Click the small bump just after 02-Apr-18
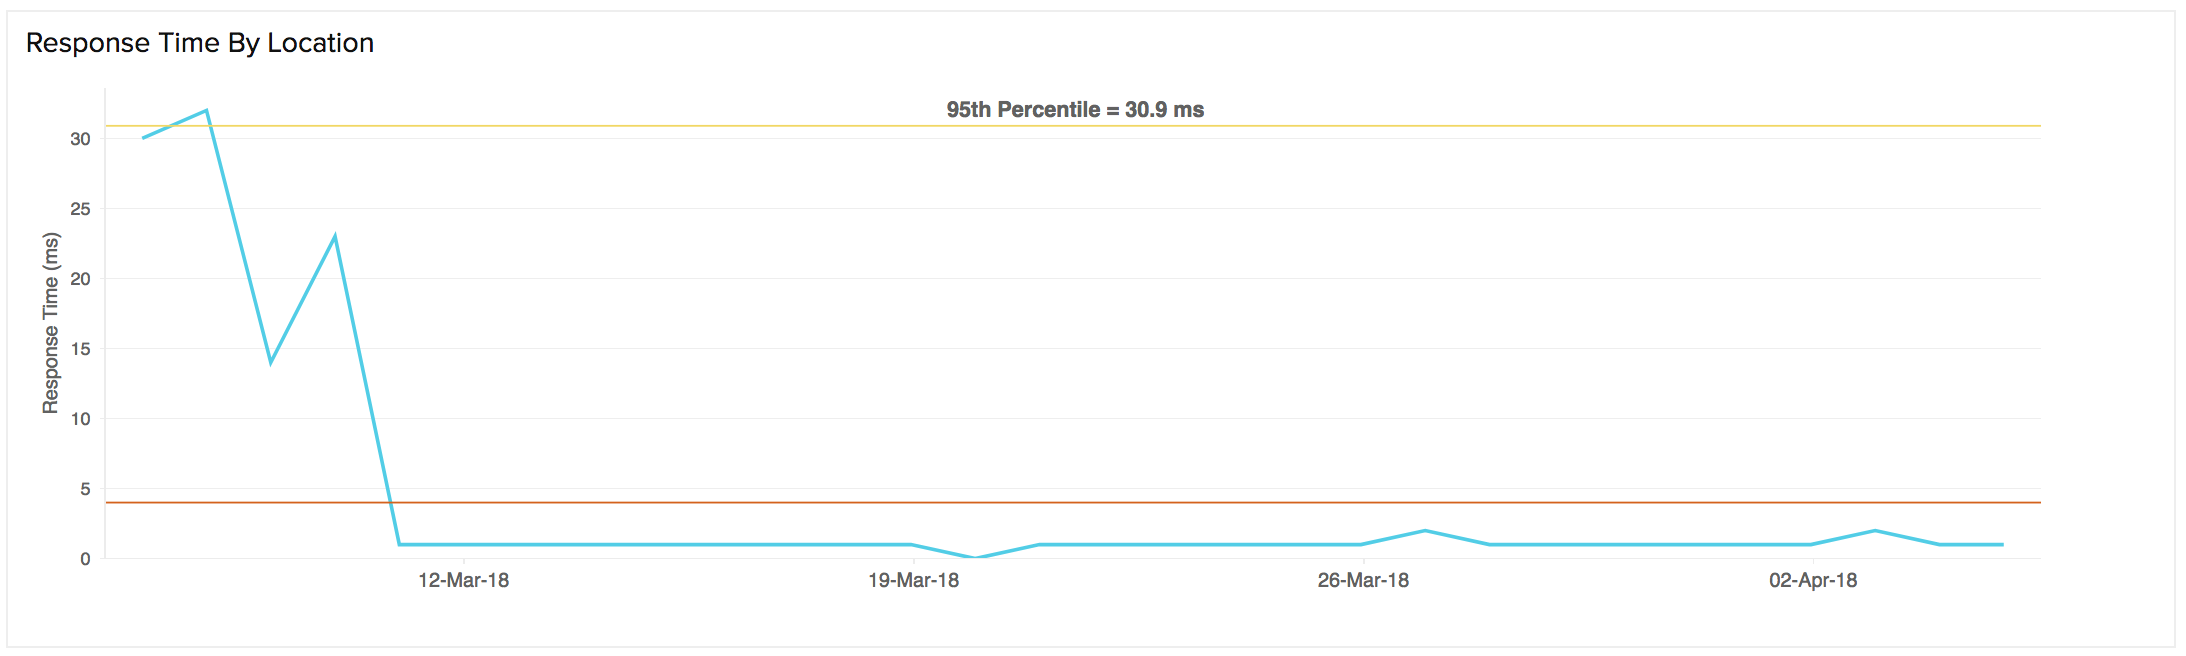 pyautogui.click(x=1875, y=531)
